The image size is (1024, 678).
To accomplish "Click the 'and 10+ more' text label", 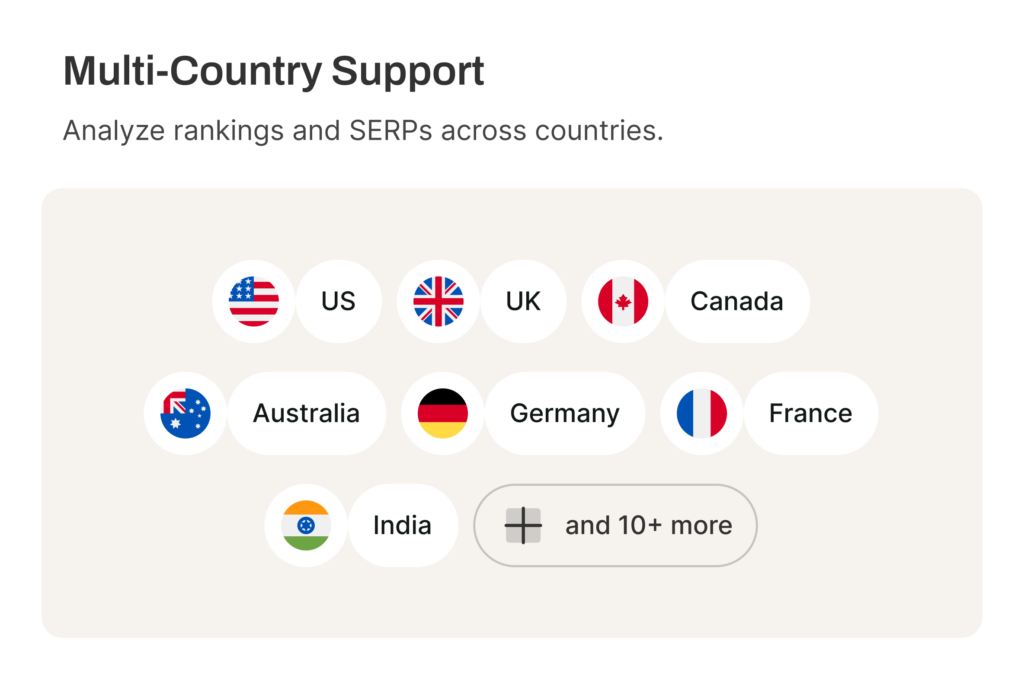I will (648, 525).
